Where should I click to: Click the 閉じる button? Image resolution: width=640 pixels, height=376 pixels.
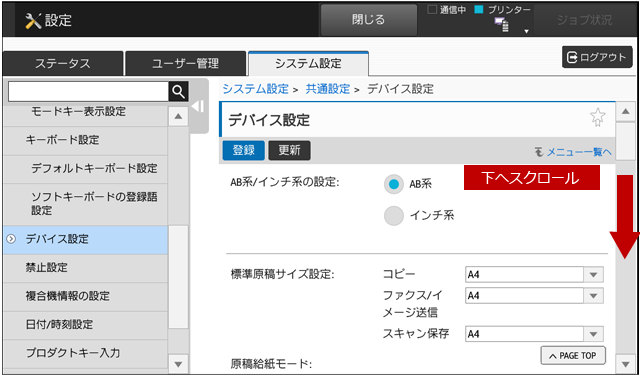(369, 20)
